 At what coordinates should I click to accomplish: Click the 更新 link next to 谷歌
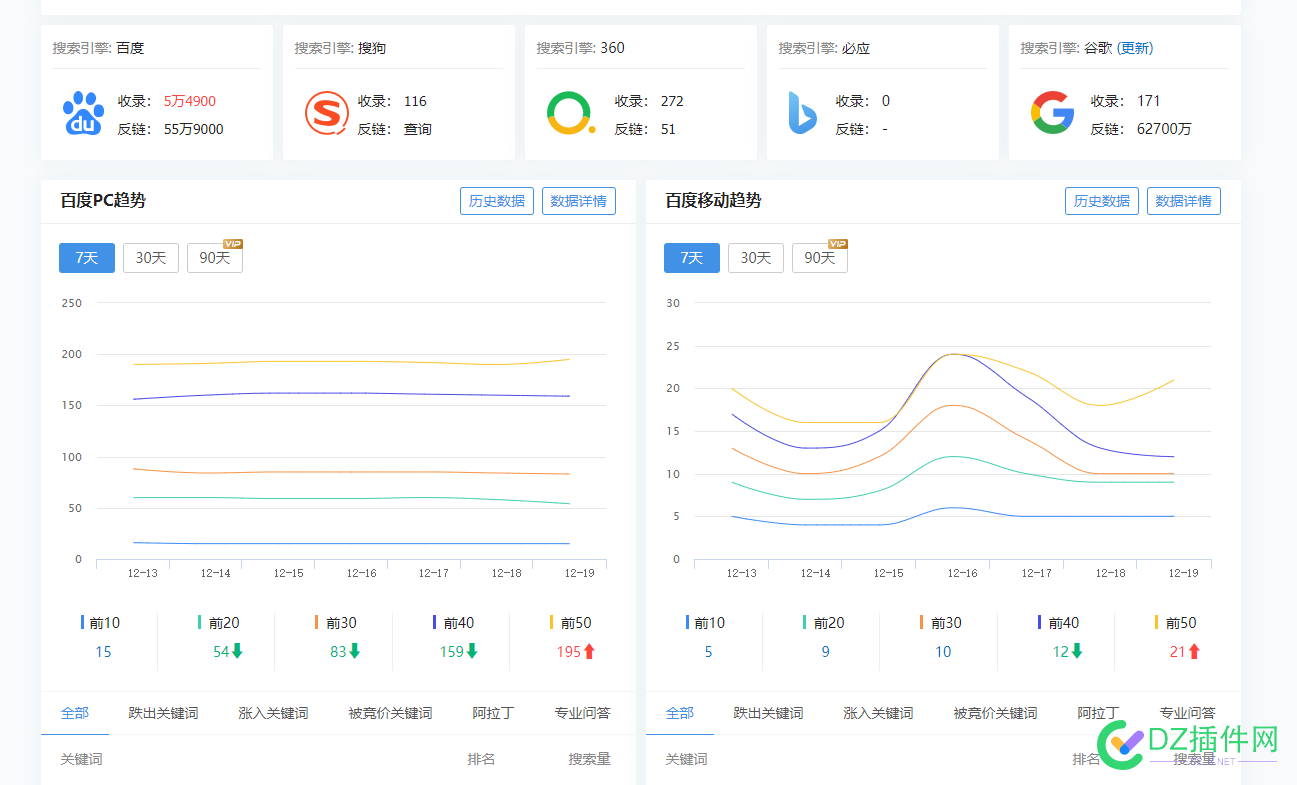click(x=1135, y=48)
